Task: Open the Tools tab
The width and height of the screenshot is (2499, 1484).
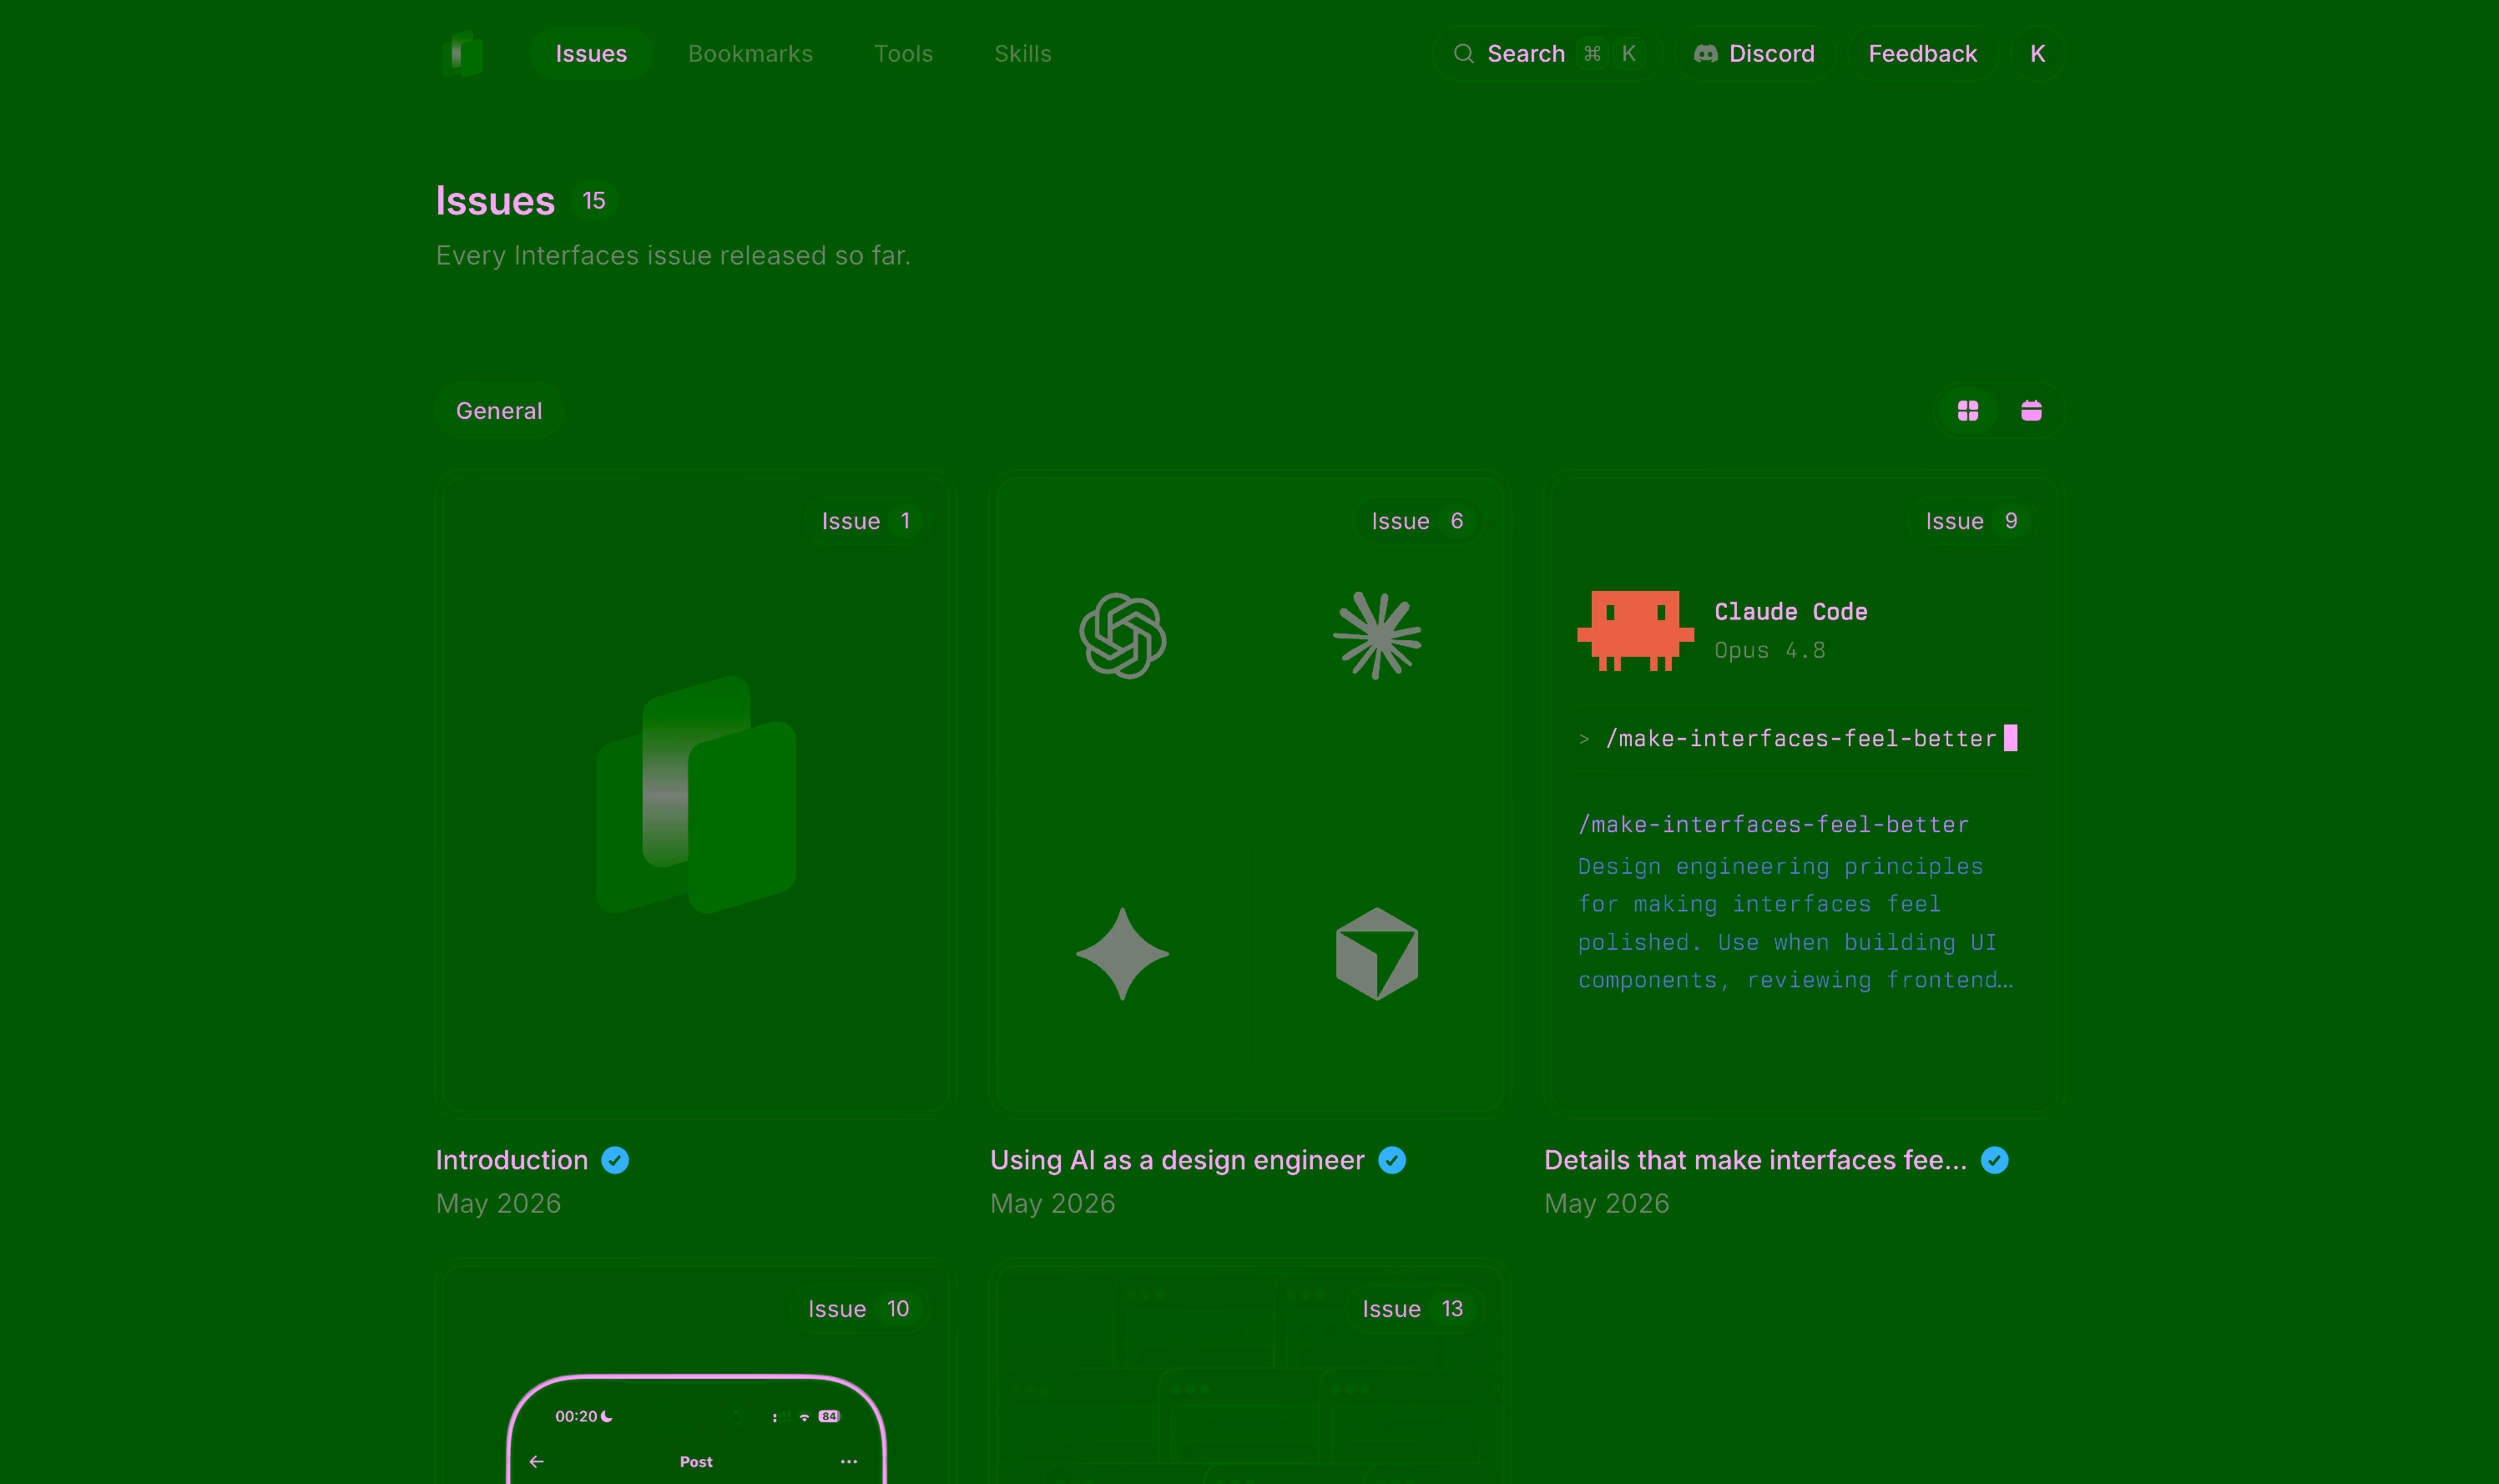Action: click(903, 54)
